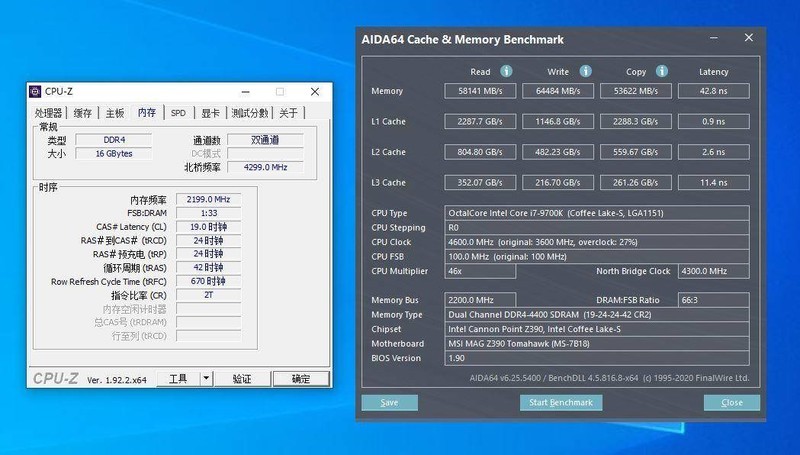Viewport: 800px width, 455px height.
Task: Click CAS# Latency 19.0 时钟 field
Action: coord(209,227)
